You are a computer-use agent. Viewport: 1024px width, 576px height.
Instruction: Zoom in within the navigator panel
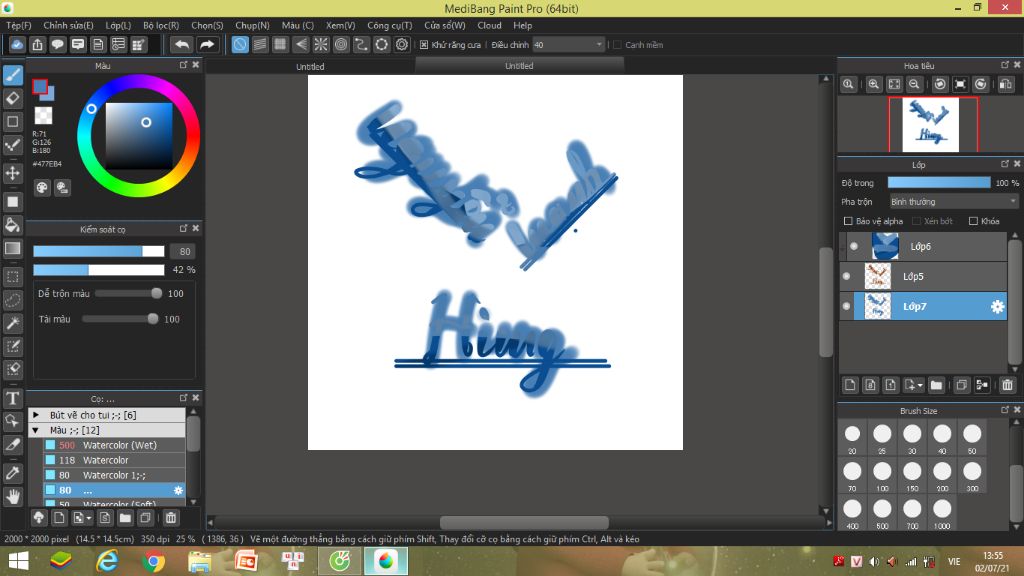click(873, 84)
